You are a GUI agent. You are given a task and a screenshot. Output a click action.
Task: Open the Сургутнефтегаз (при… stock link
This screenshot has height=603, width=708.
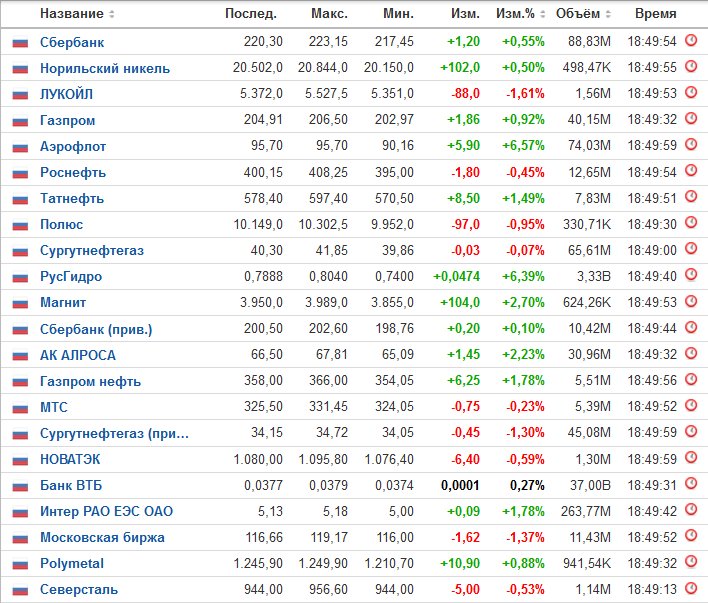(114, 434)
